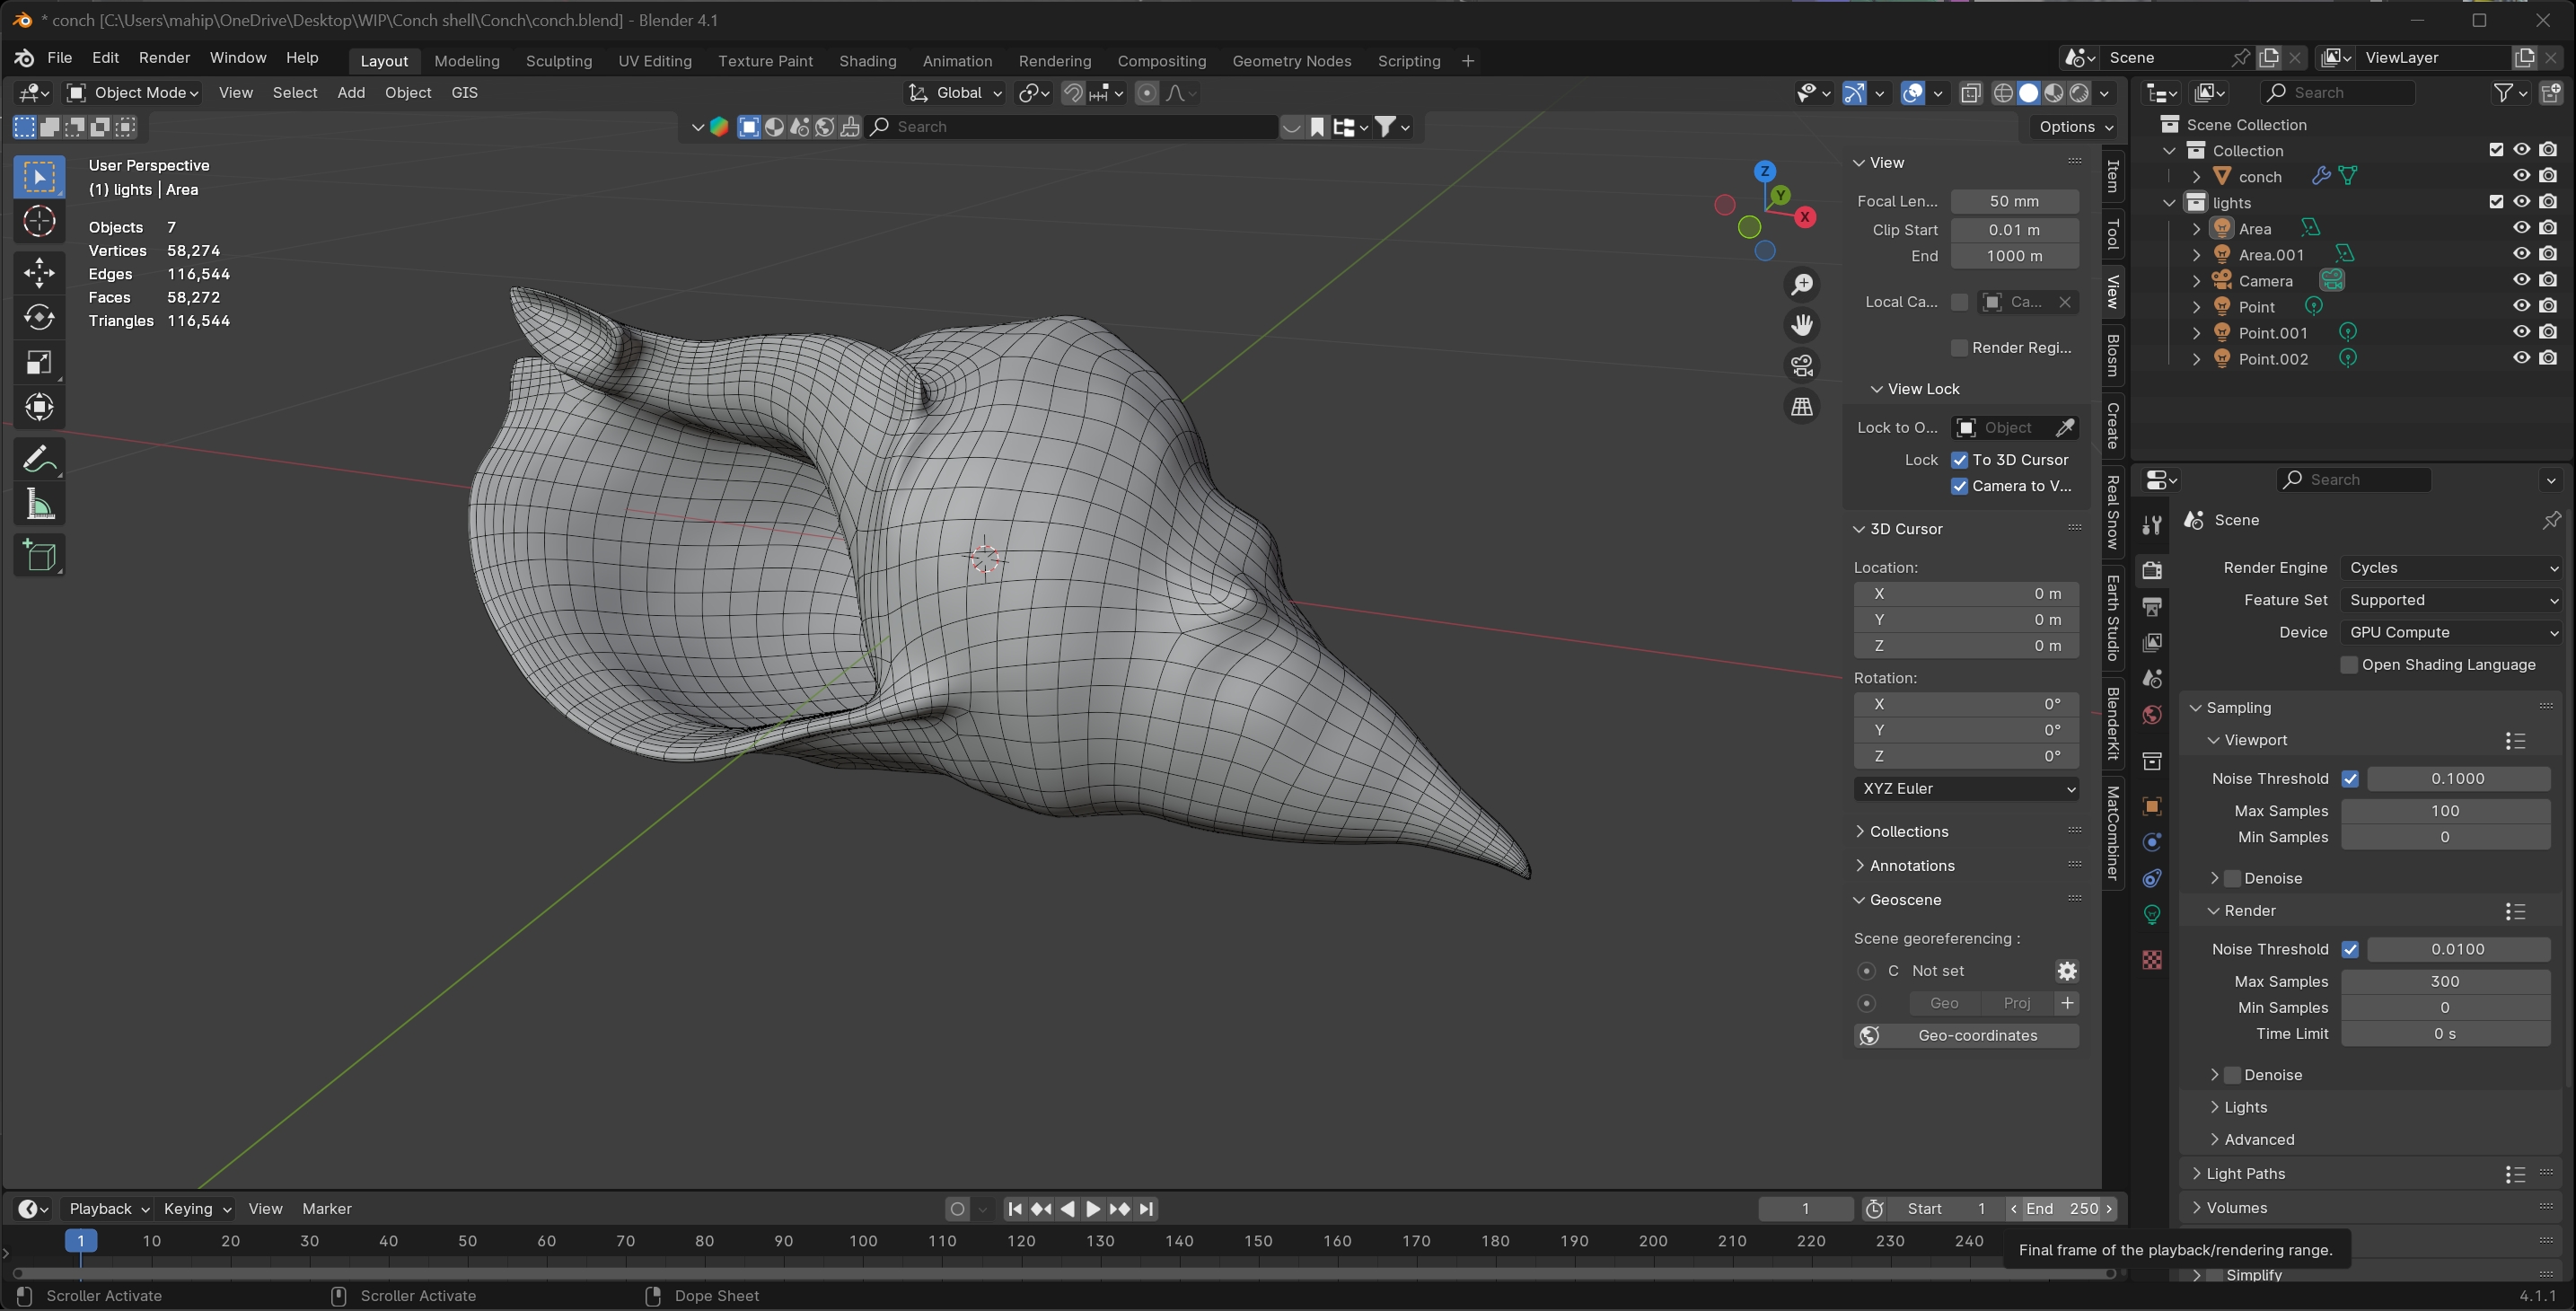This screenshot has width=2576, height=1311.
Task: Toggle camera view icon in viewport
Action: coord(1802,366)
